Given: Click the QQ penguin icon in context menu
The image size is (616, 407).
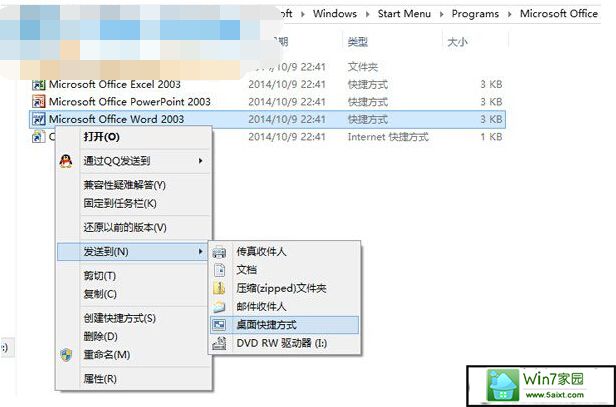Looking at the screenshot, I should (66, 161).
